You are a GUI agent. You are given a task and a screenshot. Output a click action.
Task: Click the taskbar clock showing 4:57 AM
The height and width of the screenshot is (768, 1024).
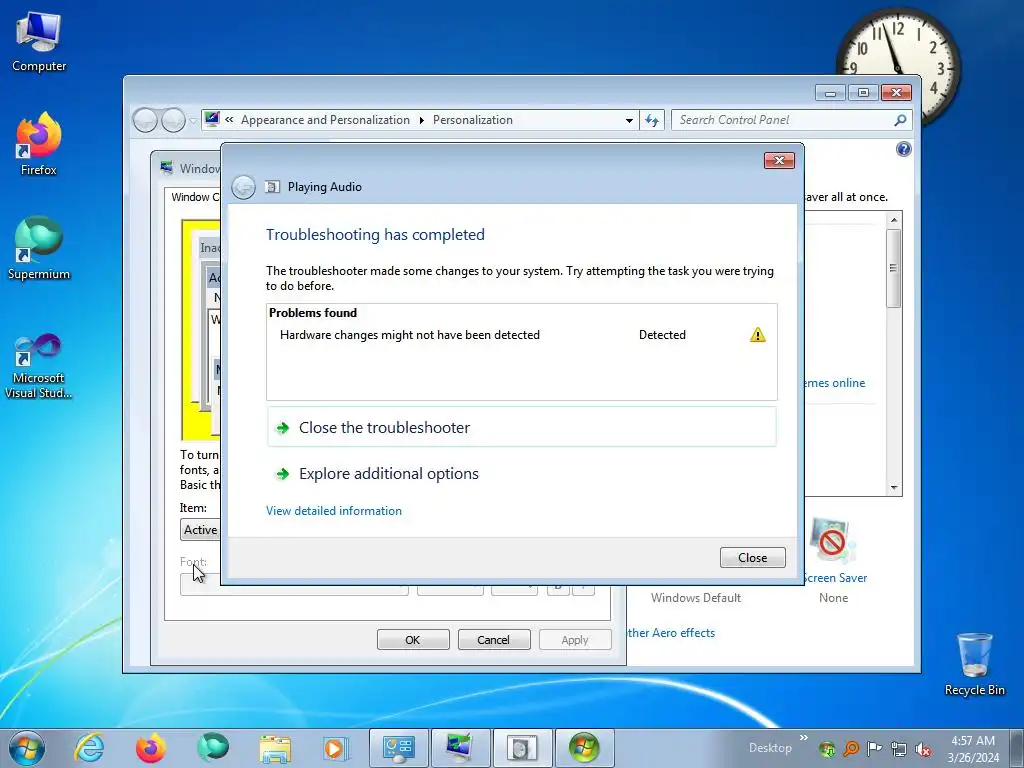[x=973, y=749]
